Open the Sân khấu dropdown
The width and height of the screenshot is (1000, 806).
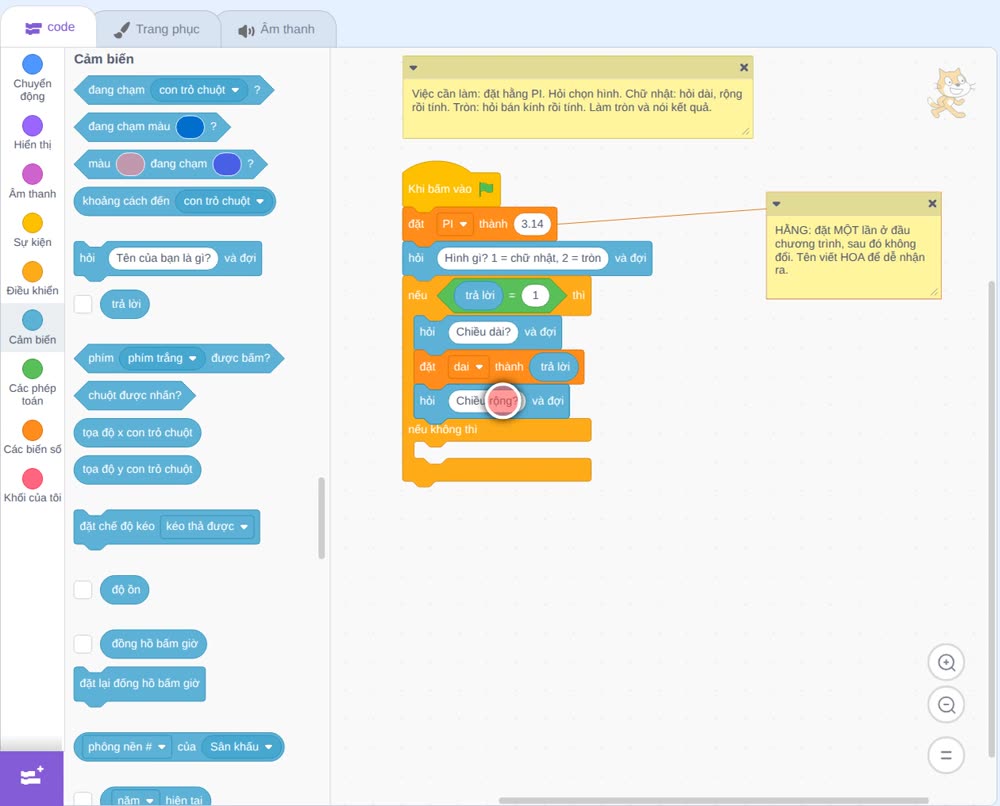pos(241,747)
